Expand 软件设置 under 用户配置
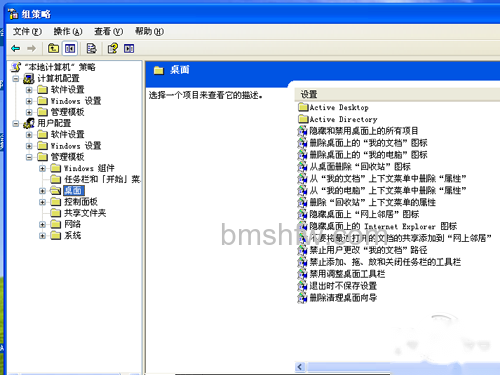 [x=29, y=135]
